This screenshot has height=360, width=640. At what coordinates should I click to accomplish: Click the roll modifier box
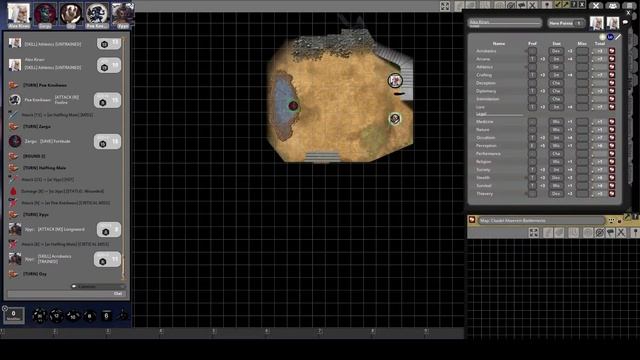coord(13,315)
